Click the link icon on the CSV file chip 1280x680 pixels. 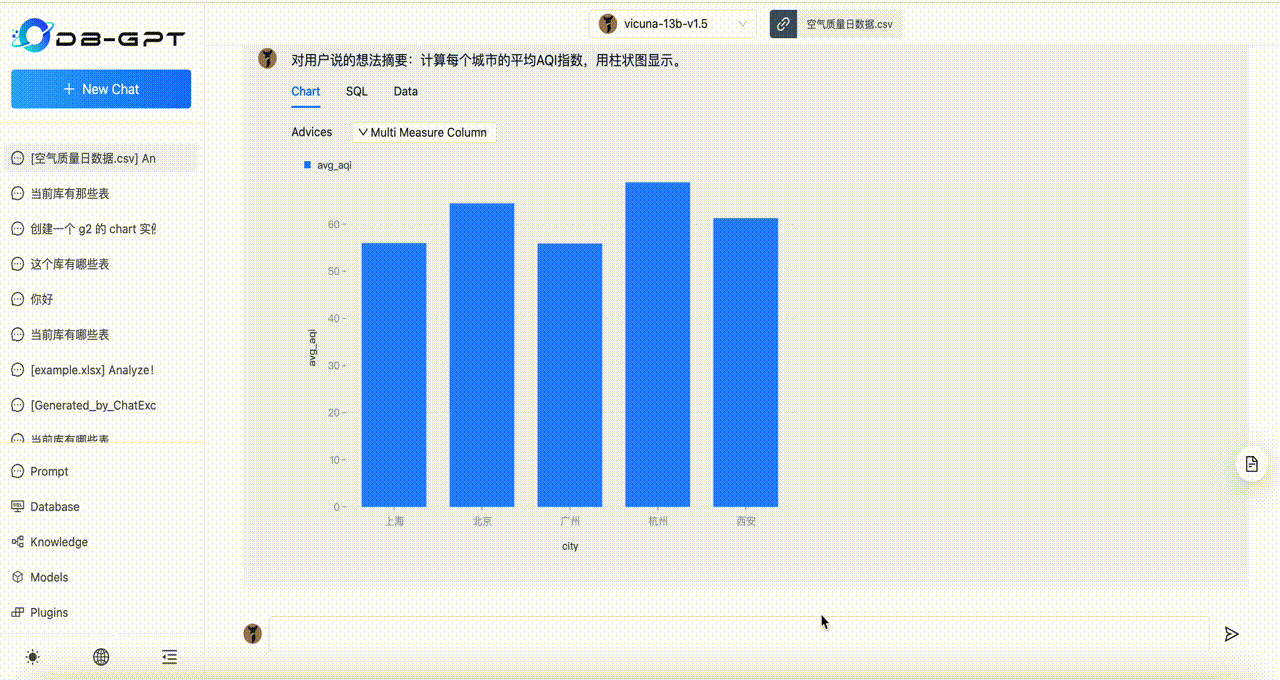pos(782,23)
